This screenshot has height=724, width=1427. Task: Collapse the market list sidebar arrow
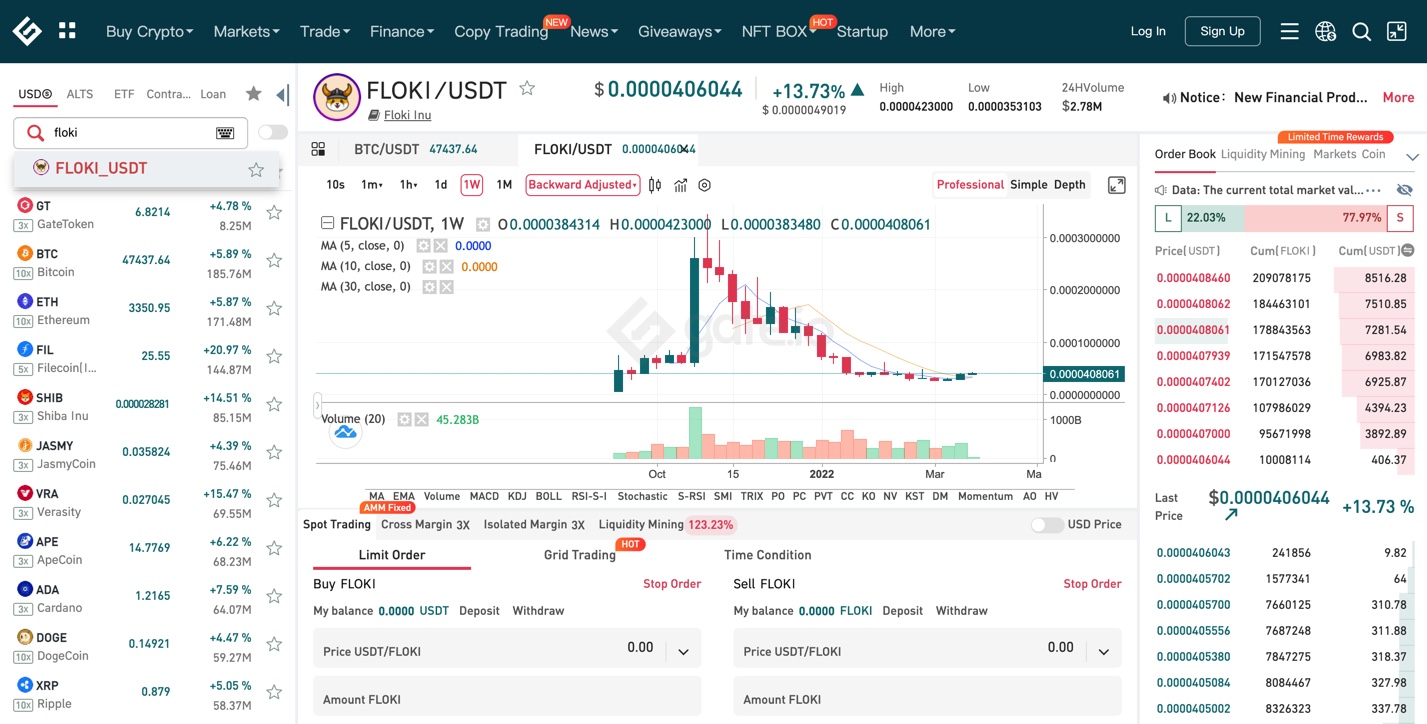[x=282, y=95]
